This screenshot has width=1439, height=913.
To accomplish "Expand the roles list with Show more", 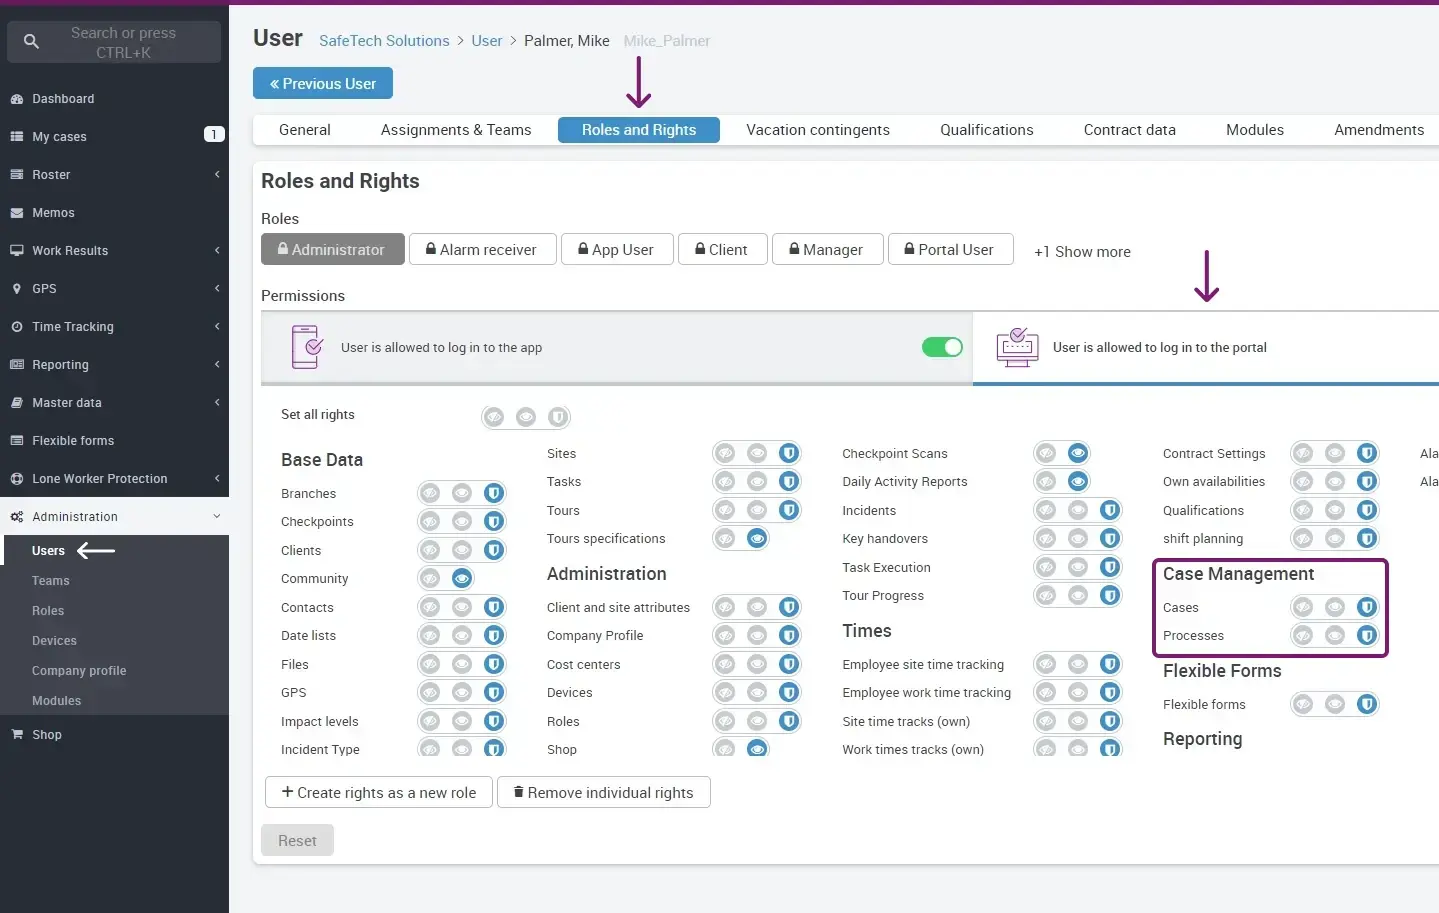I will click(1082, 252).
